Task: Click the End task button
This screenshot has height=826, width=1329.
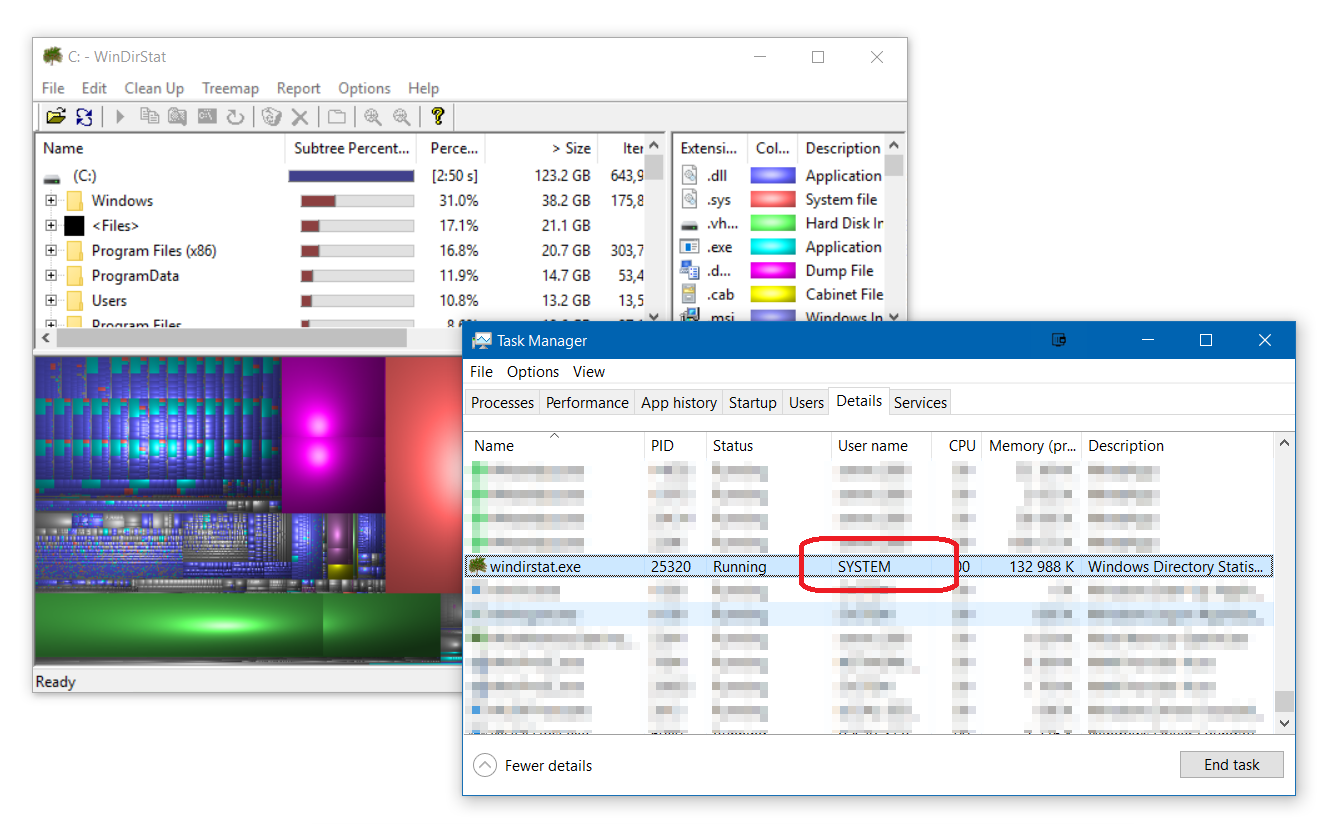Action: pyautogui.click(x=1231, y=765)
